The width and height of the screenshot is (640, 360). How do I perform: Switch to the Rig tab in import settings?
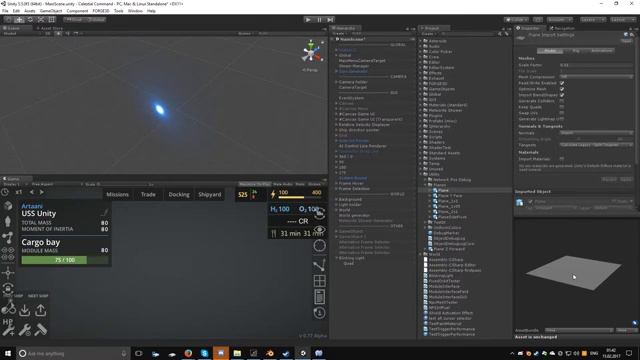(576, 51)
